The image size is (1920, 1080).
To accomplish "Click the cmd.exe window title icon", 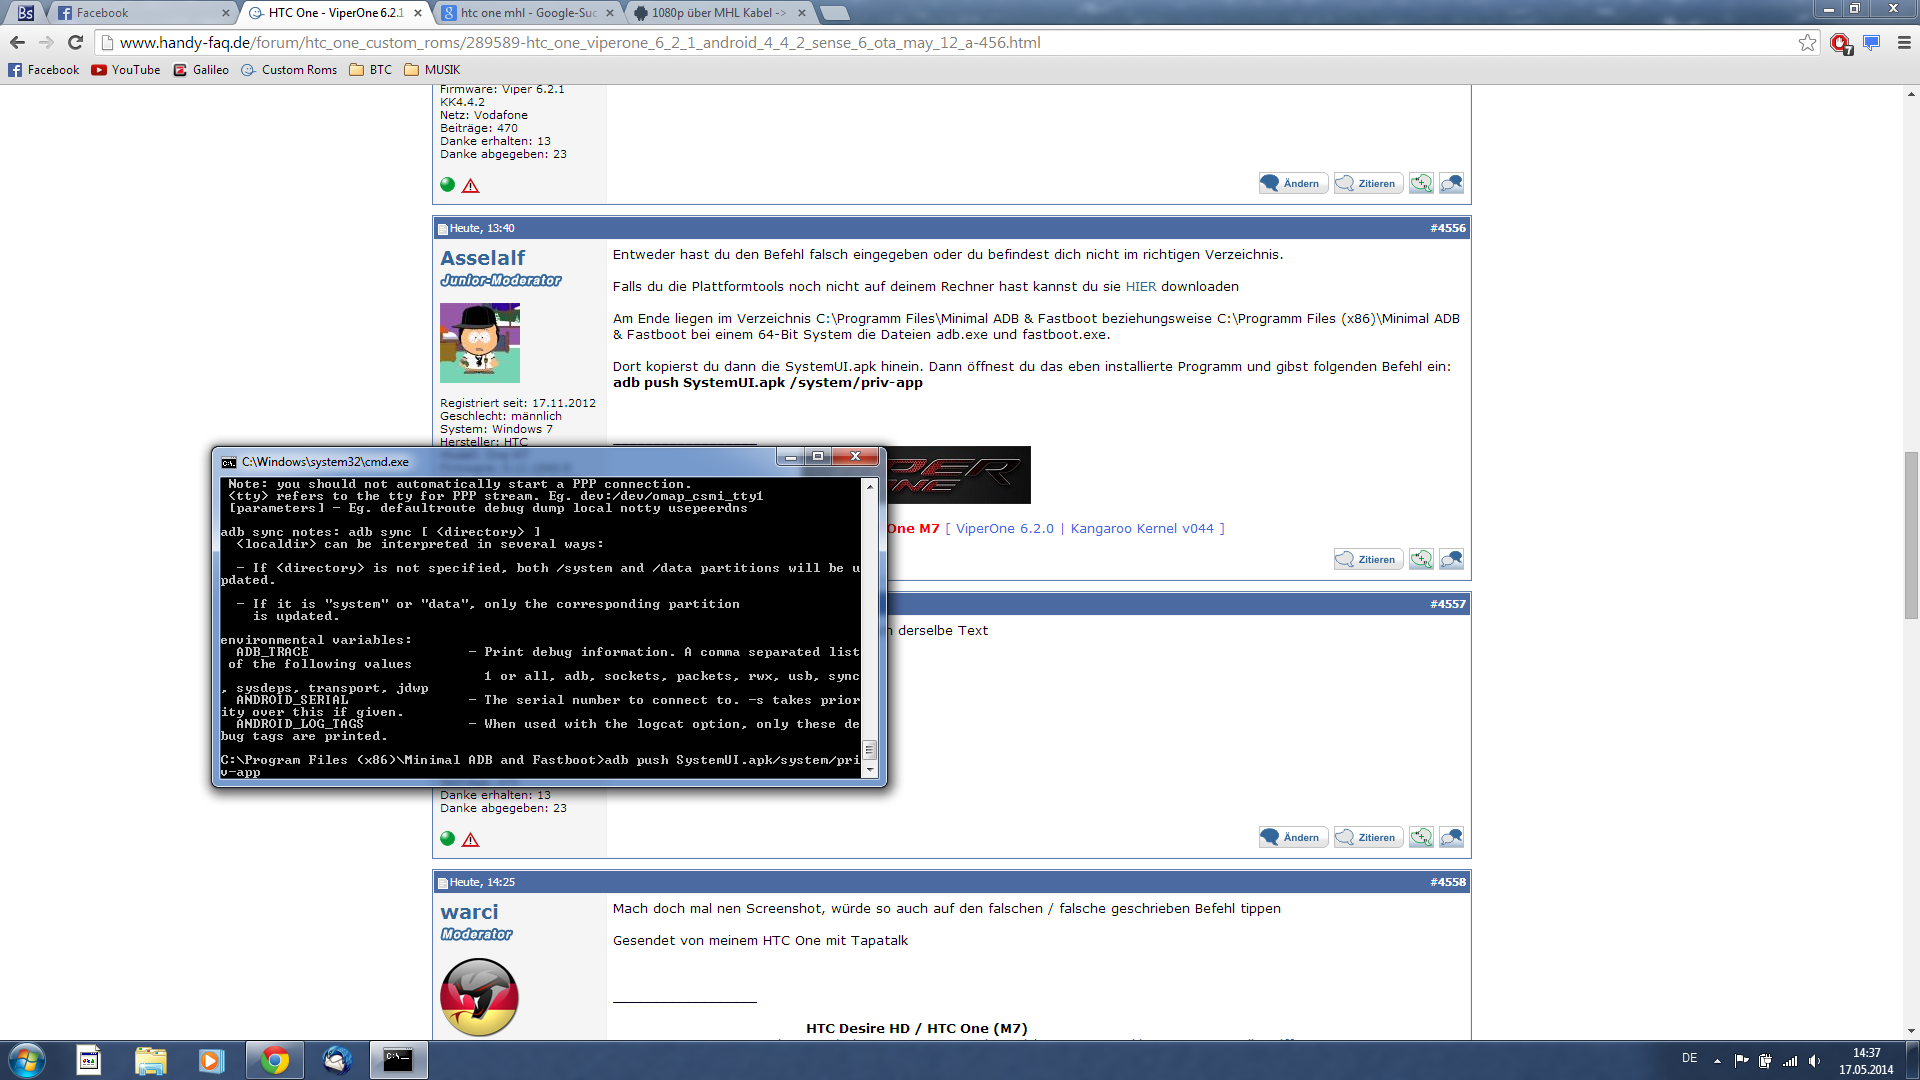I will [x=229, y=462].
